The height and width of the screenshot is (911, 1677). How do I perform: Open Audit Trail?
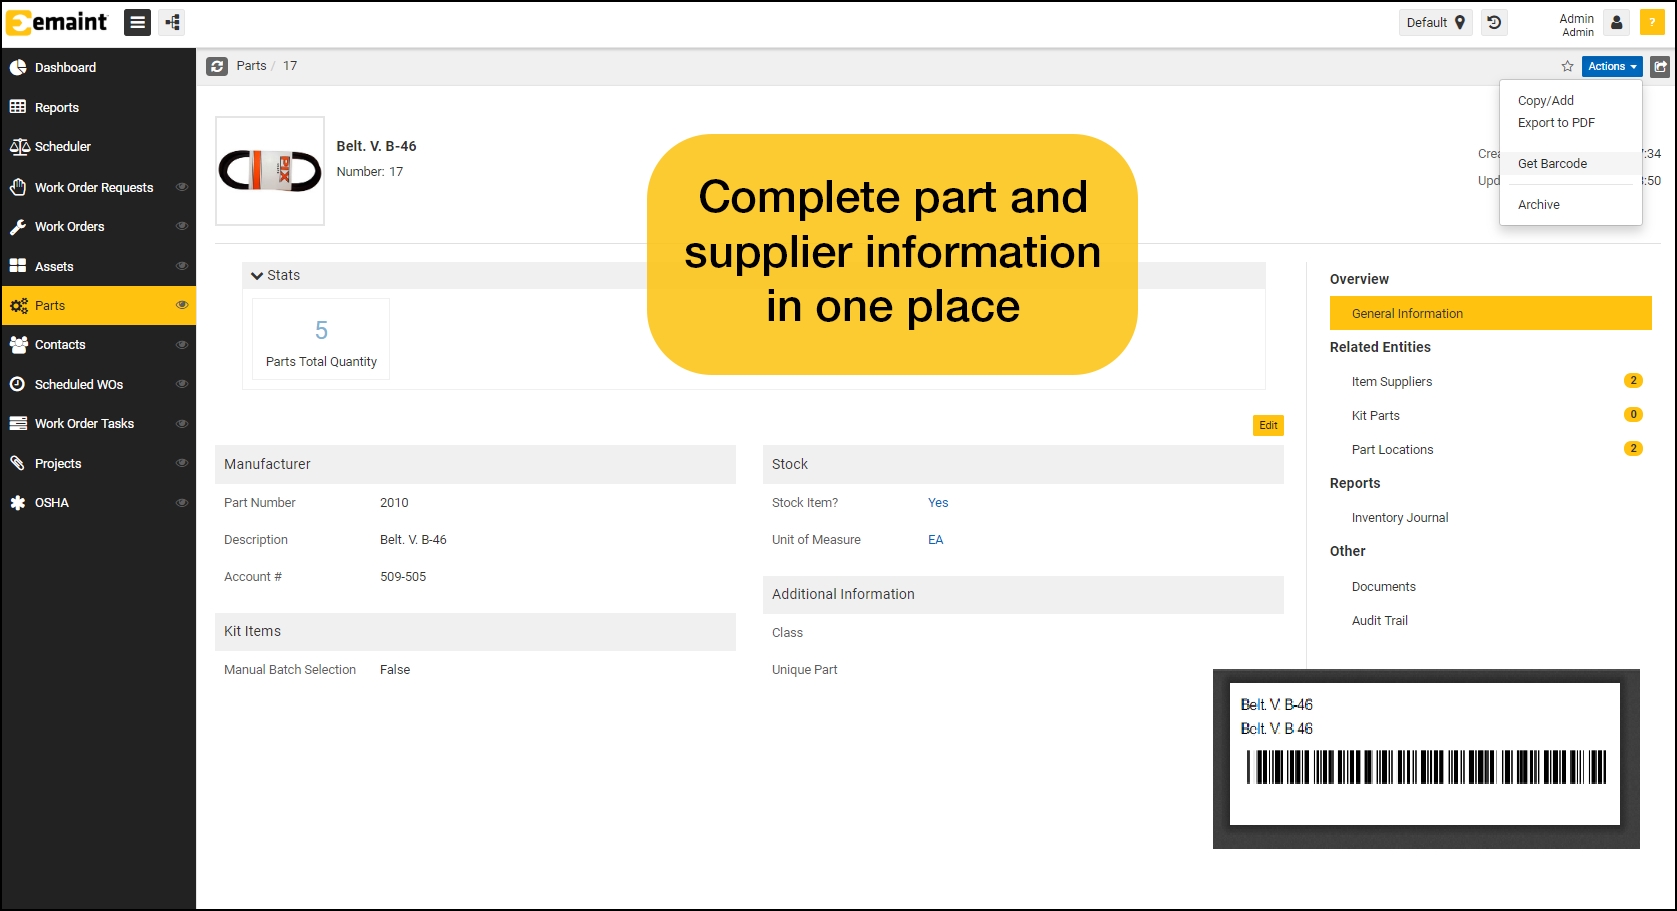(x=1379, y=620)
